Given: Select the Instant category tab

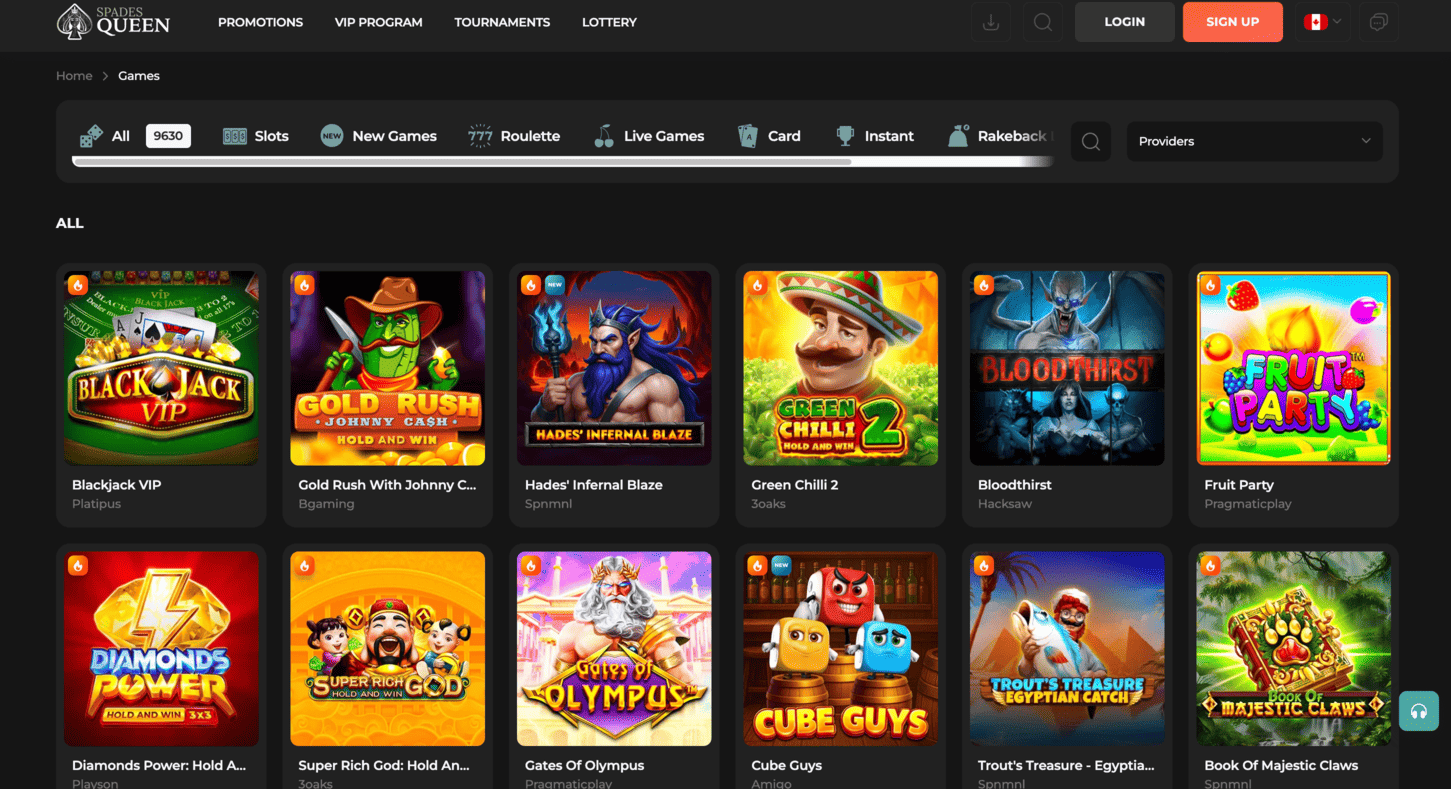Looking at the screenshot, I should tap(874, 136).
